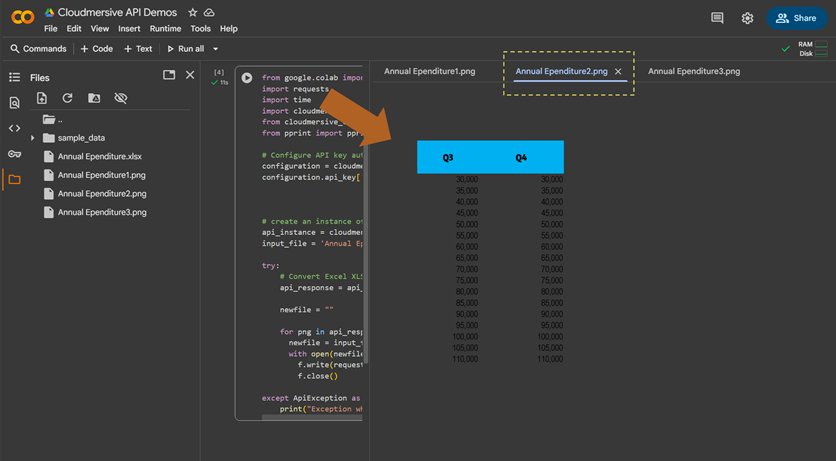
Task: Open the Runtime menu
Action: 163,29
